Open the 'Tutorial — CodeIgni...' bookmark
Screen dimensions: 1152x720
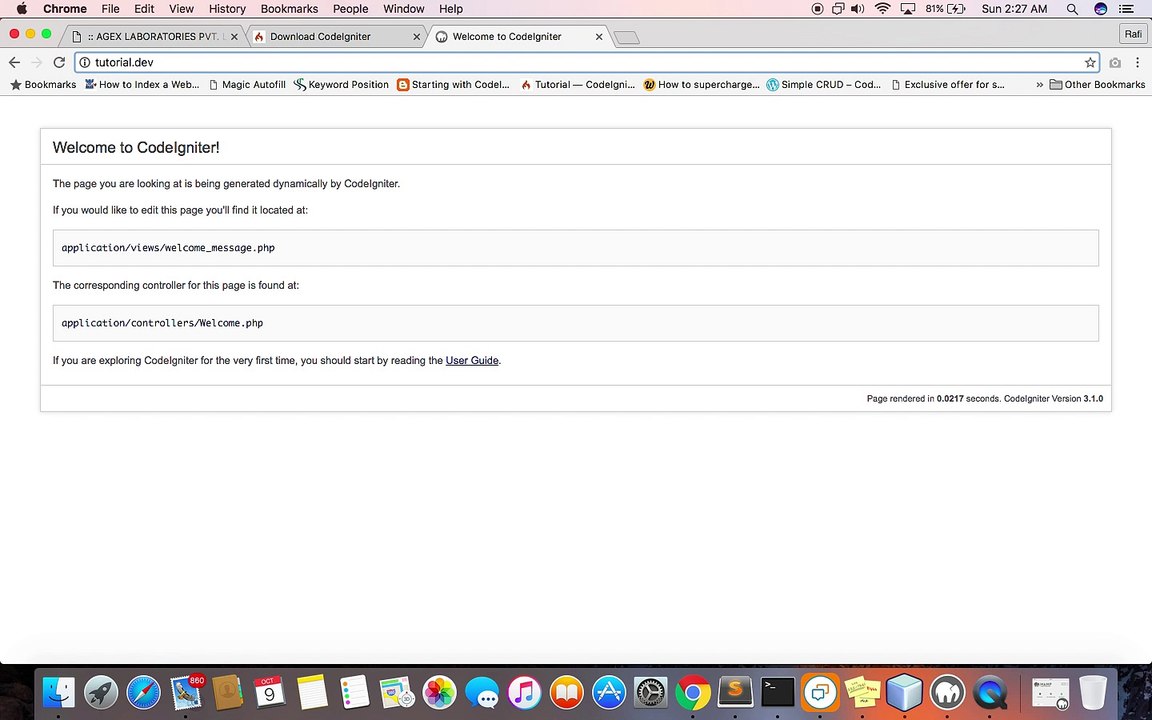[x=577, y=84]
